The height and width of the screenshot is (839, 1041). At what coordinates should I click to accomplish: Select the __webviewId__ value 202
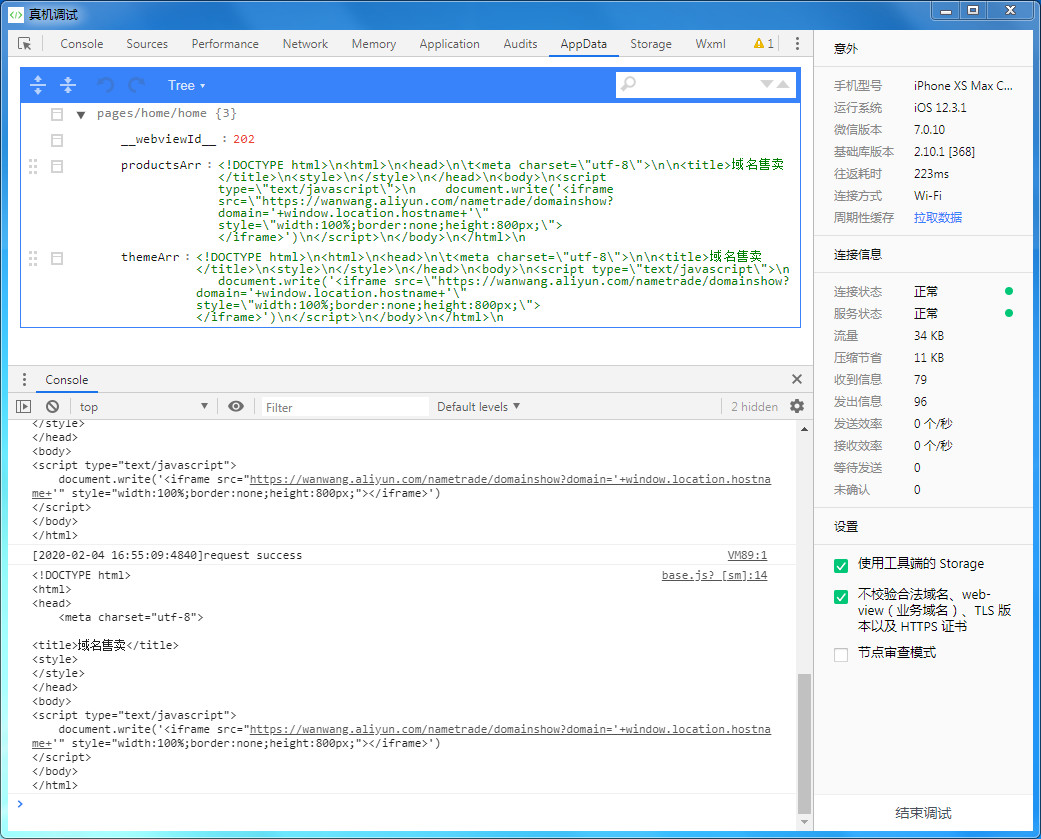[244, 139]
